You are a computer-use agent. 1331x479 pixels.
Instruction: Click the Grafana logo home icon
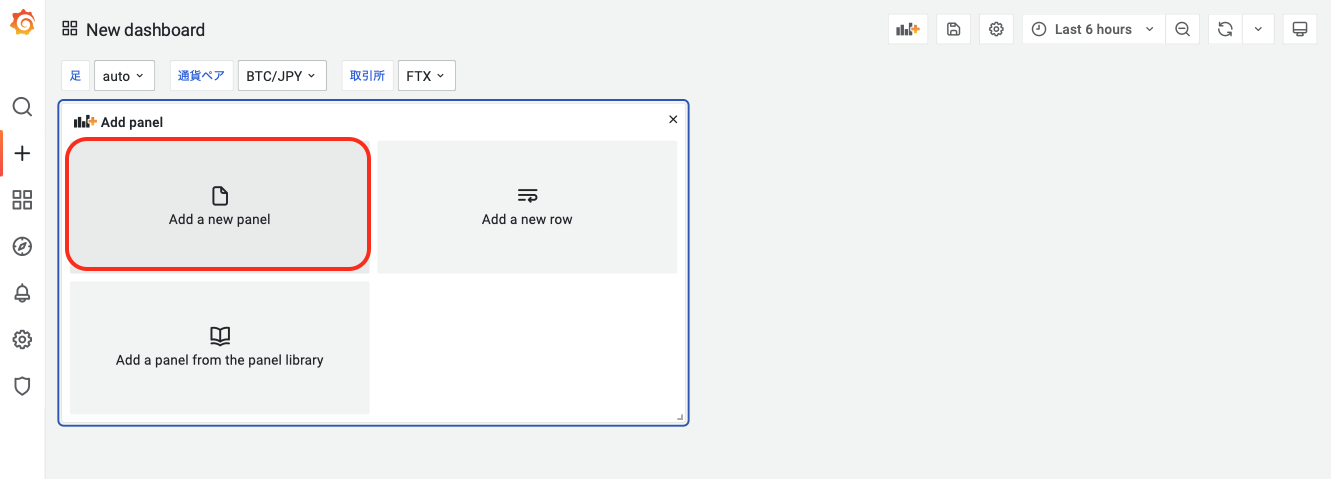coord(22,22)
